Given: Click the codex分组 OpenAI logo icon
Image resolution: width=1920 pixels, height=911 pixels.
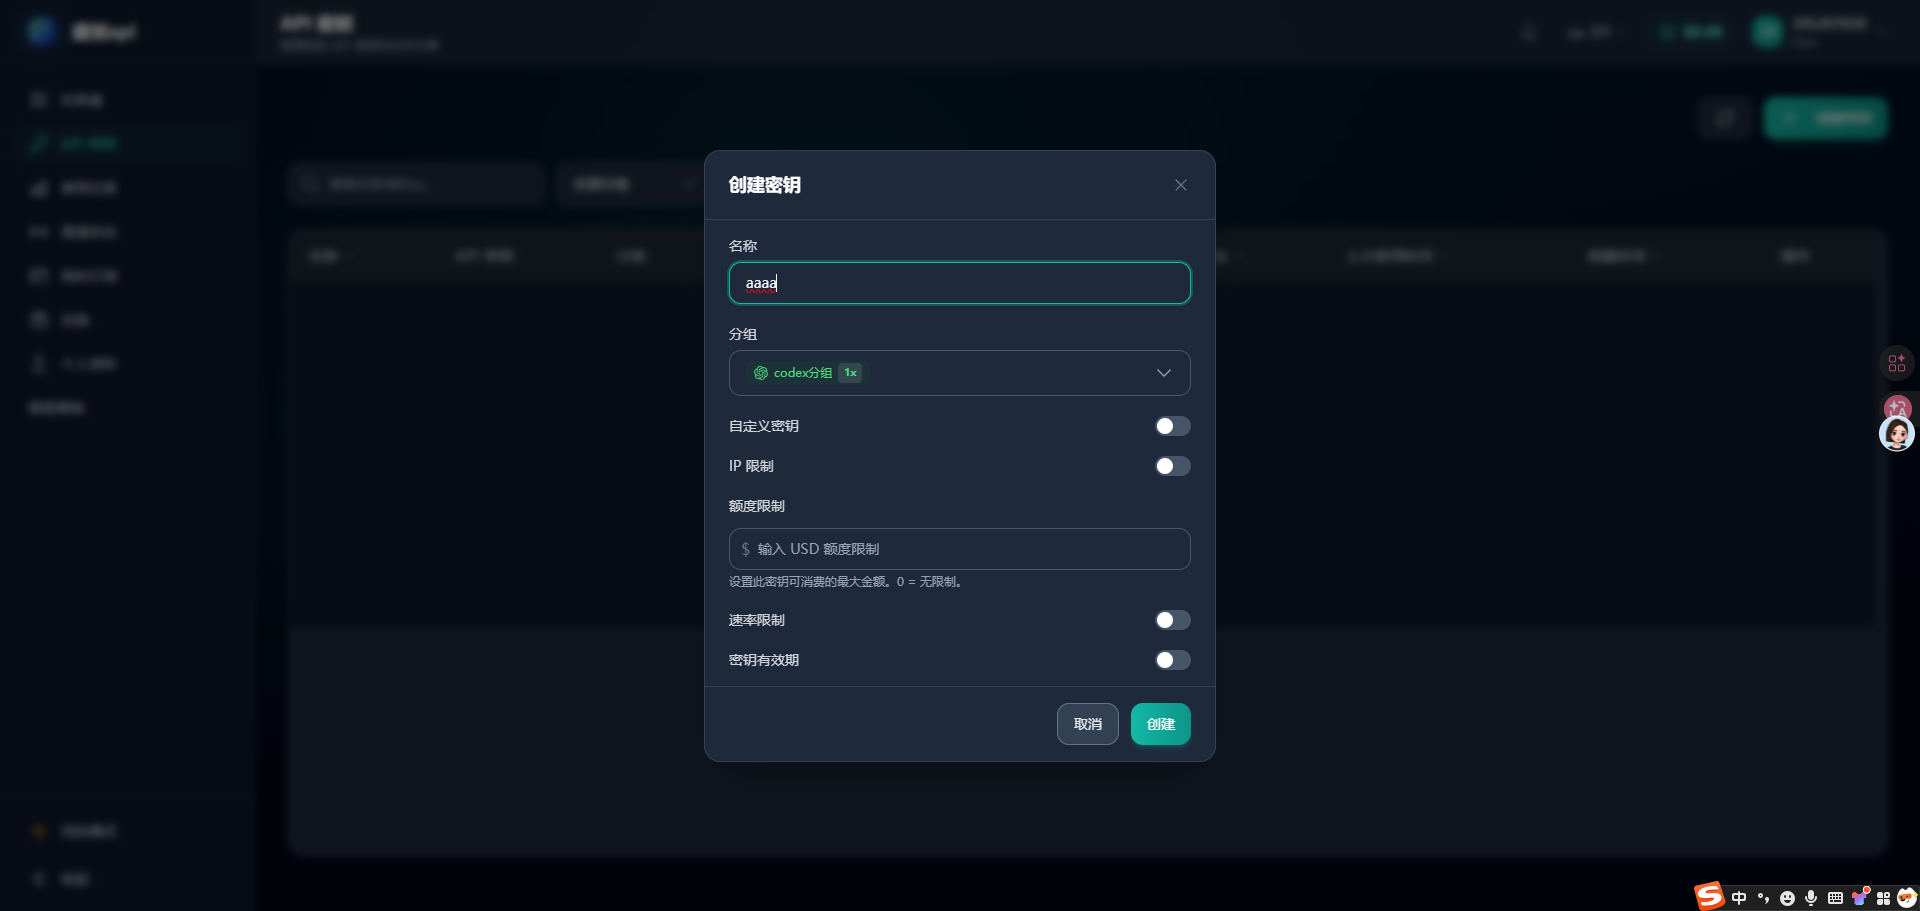Looking at the screenshot, I should [761, 373].
